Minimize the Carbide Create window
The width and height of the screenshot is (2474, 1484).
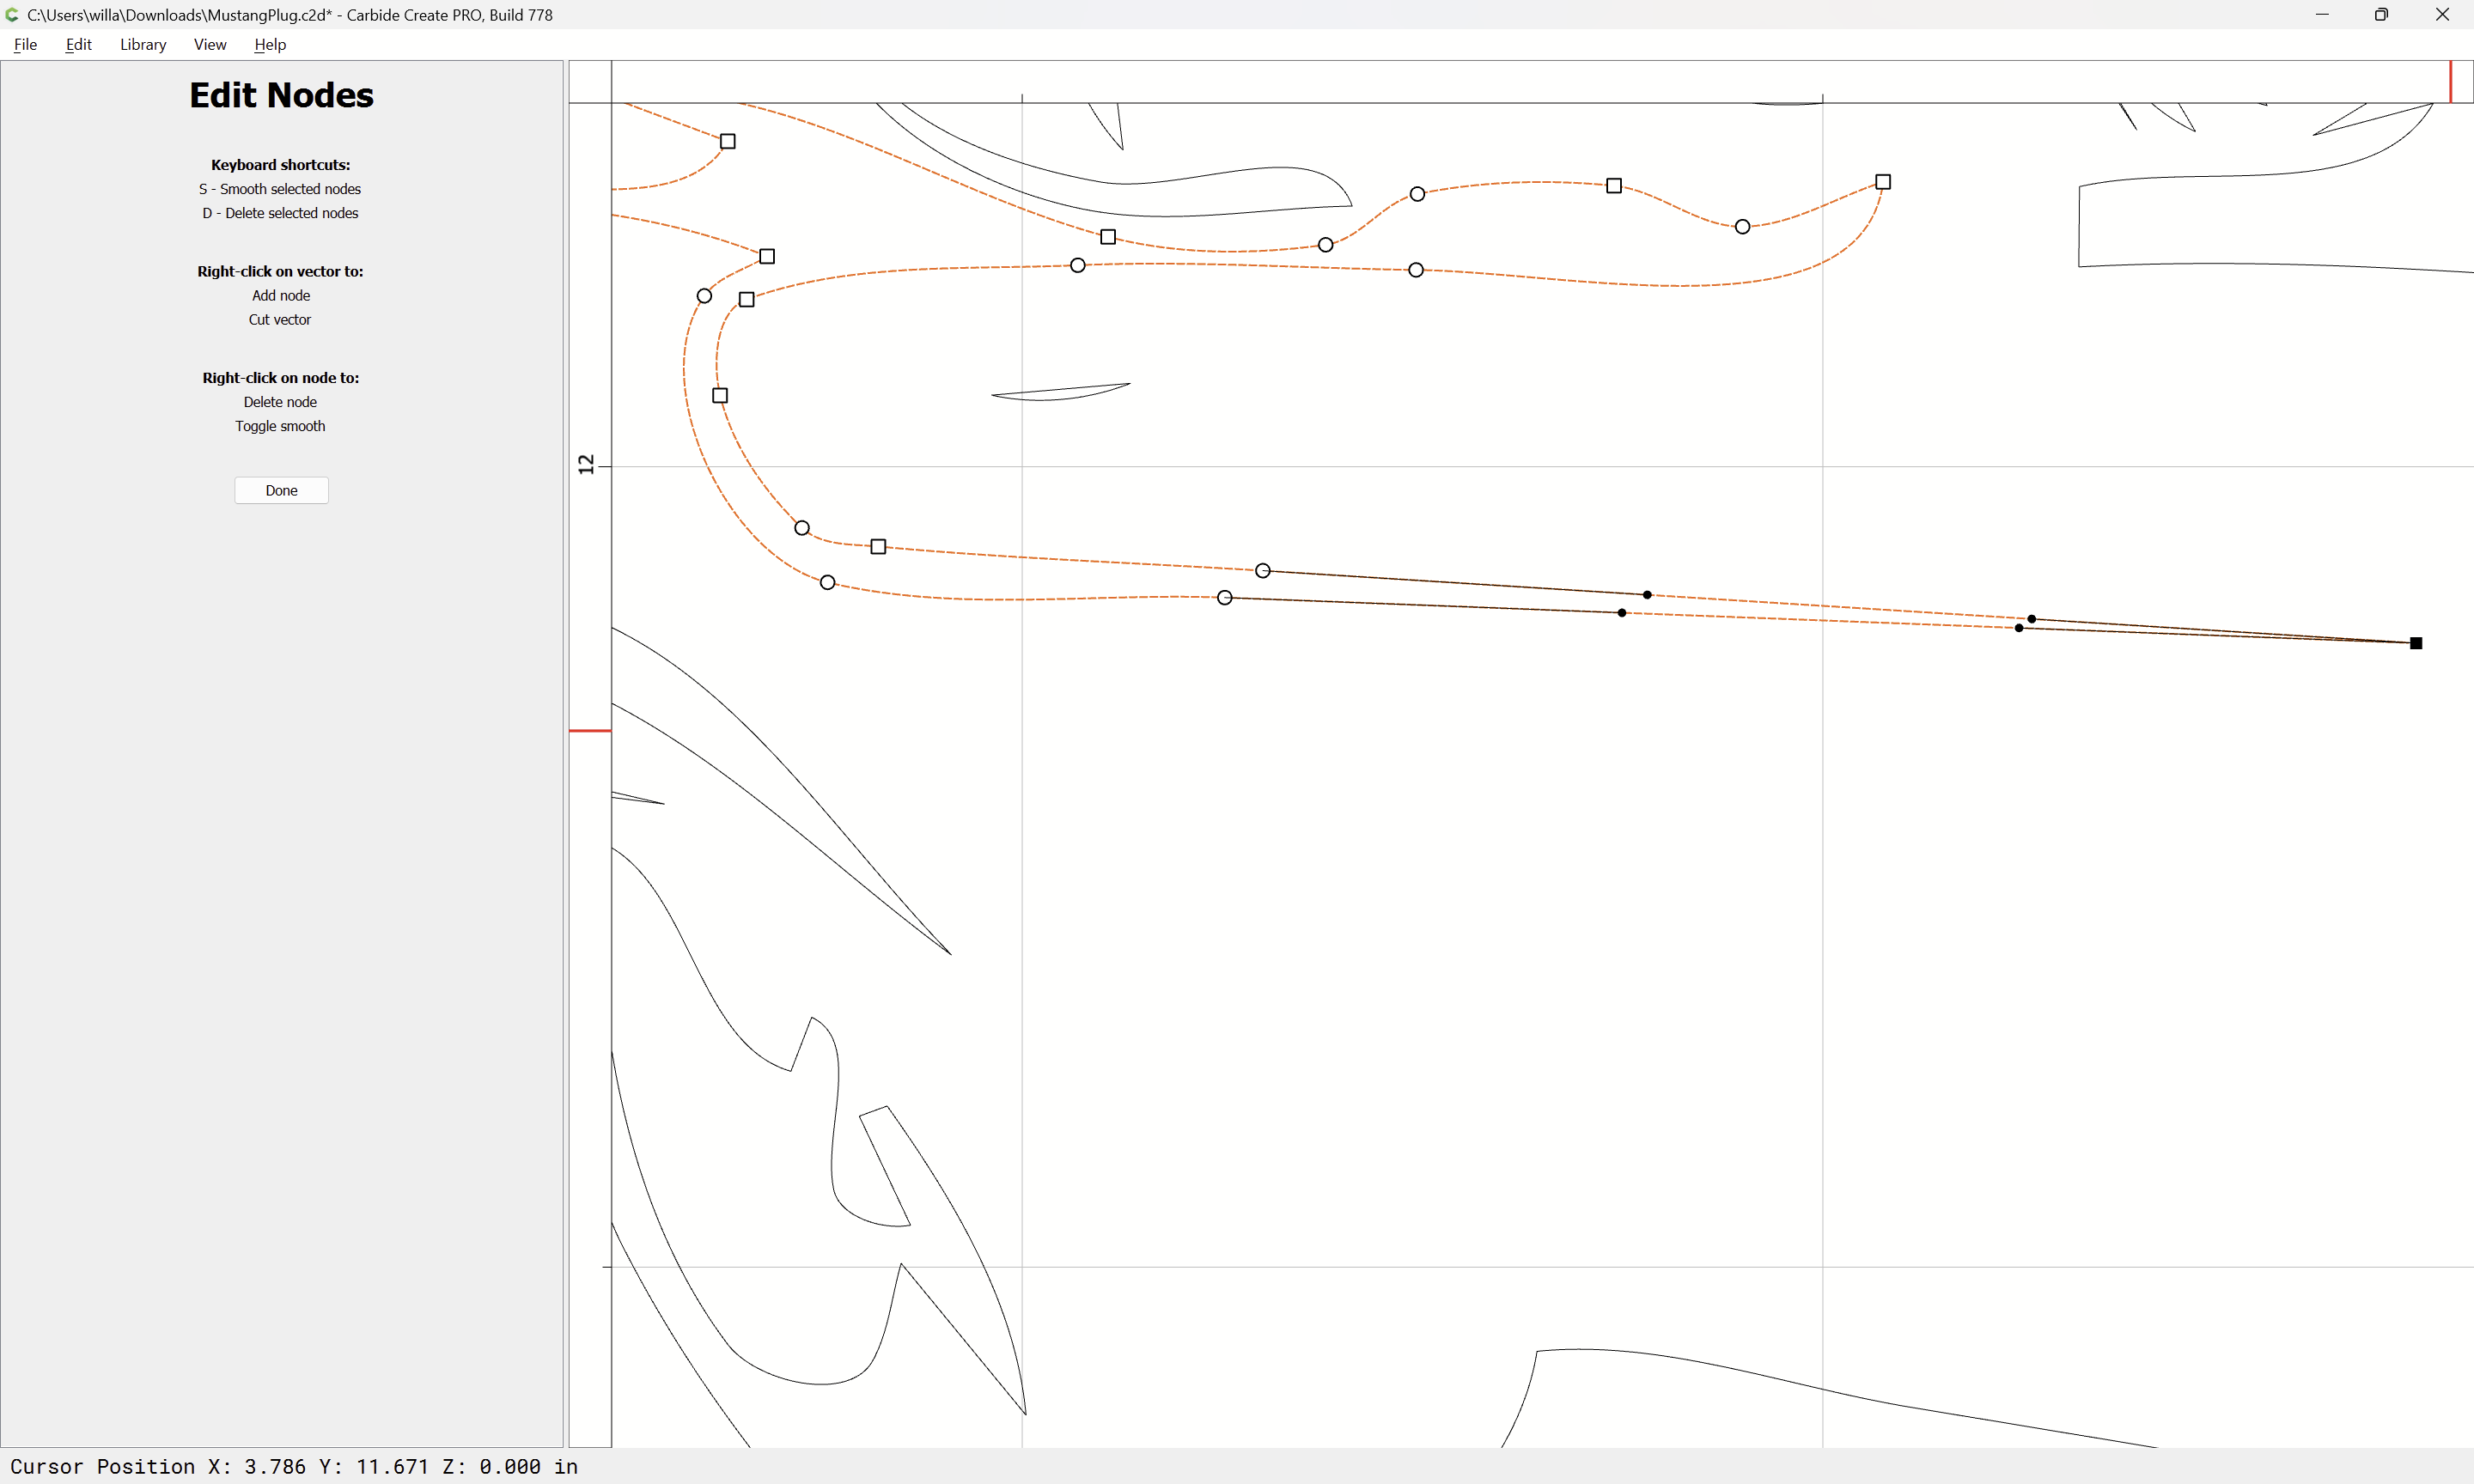point(2322,15)
